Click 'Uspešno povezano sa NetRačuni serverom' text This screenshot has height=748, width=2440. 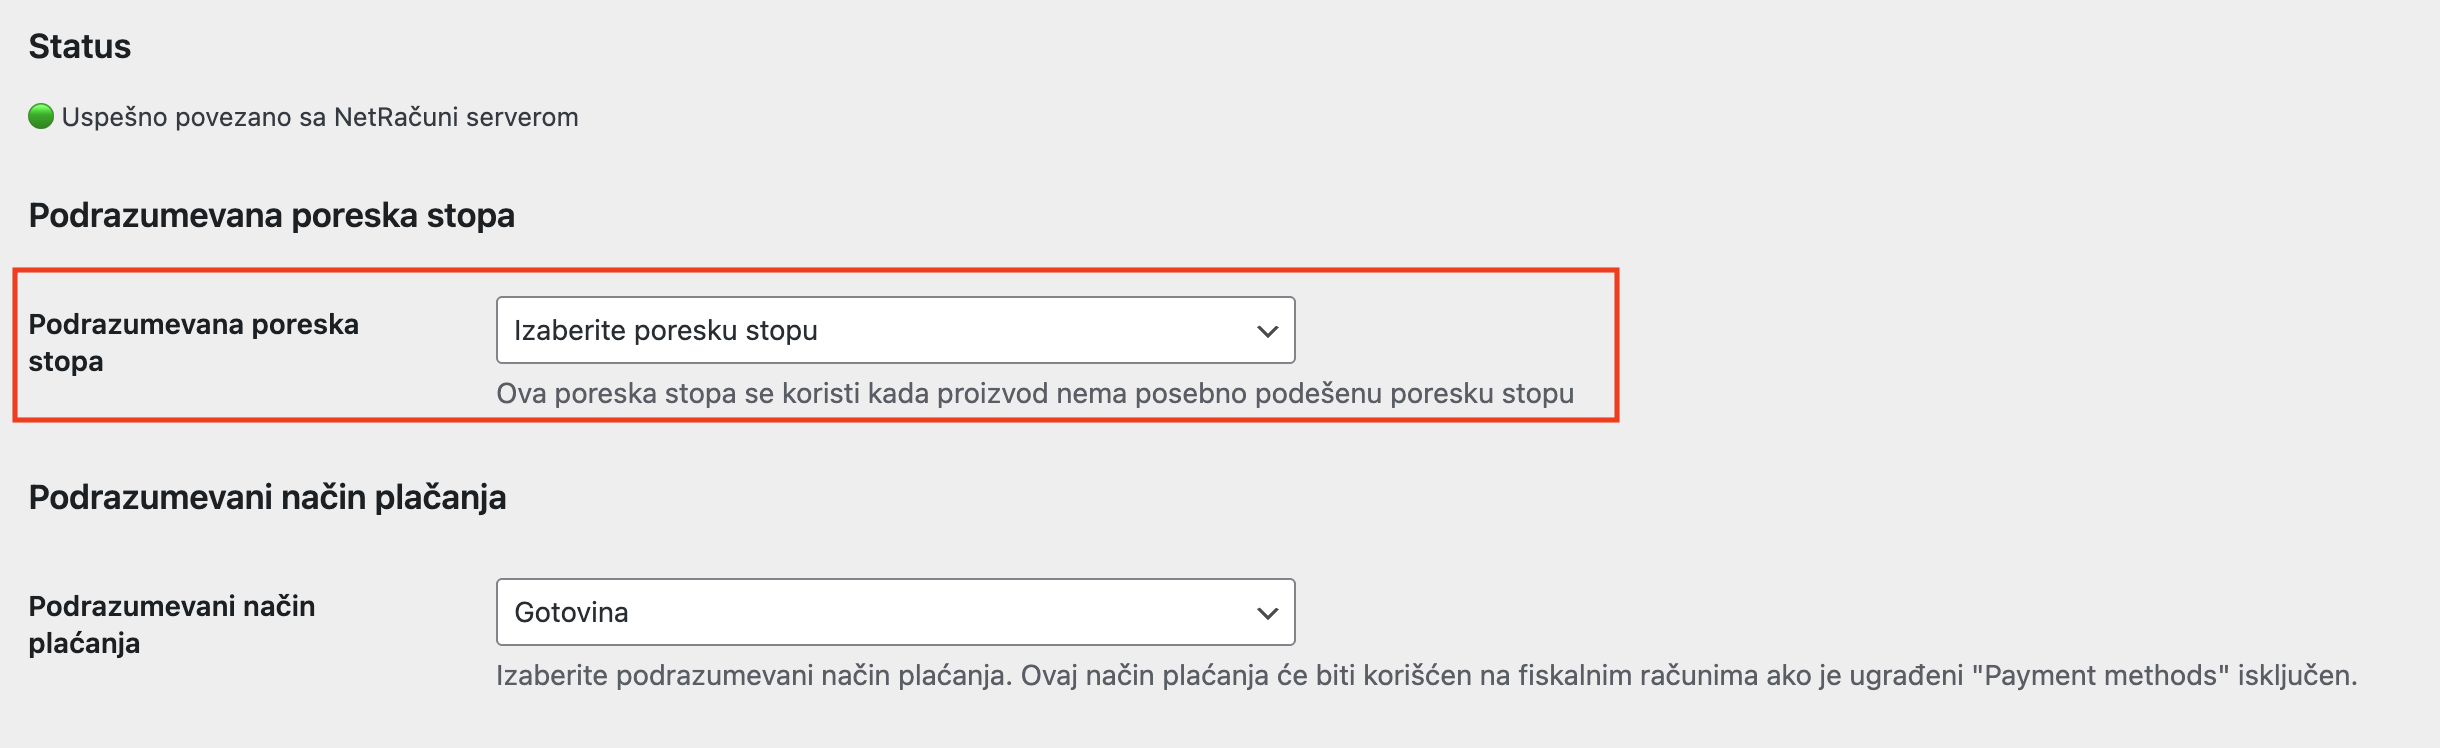(320, 117)
